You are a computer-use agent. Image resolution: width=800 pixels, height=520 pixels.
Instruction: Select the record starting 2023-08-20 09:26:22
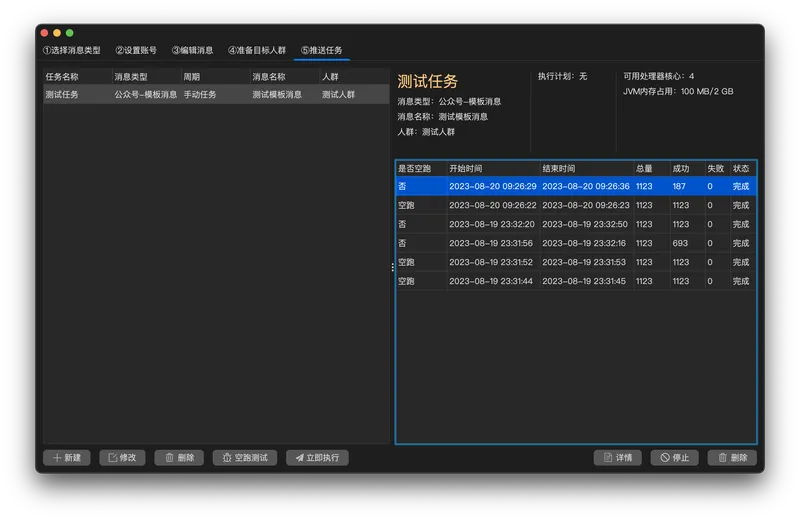pos(576,205)
